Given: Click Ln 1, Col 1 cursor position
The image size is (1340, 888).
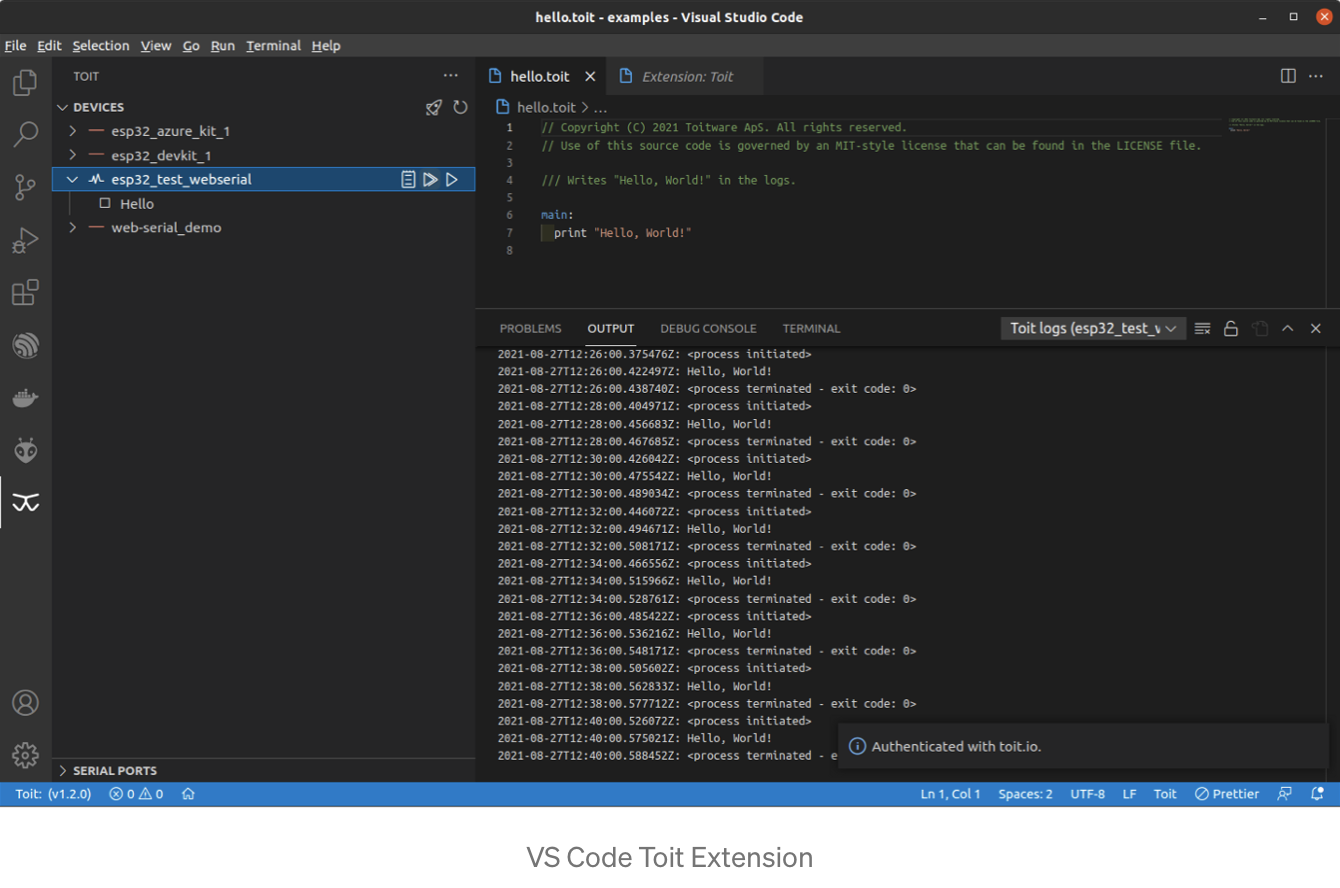Looking at the screenshot, I should coord(950,794).
